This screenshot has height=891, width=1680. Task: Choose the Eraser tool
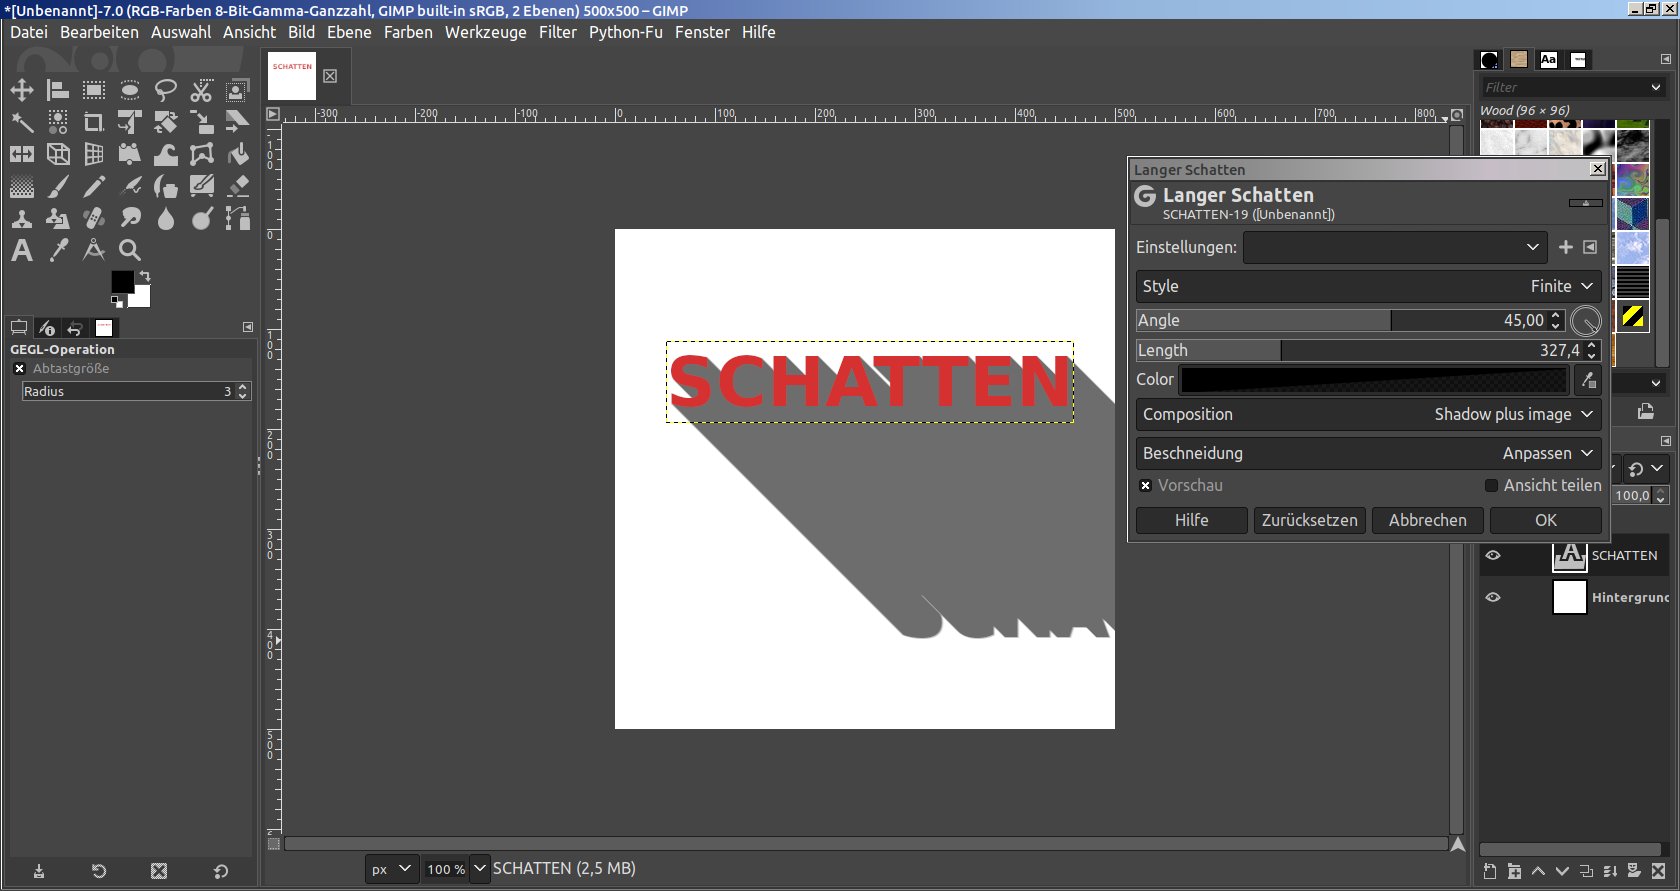[x=238, y=187]
